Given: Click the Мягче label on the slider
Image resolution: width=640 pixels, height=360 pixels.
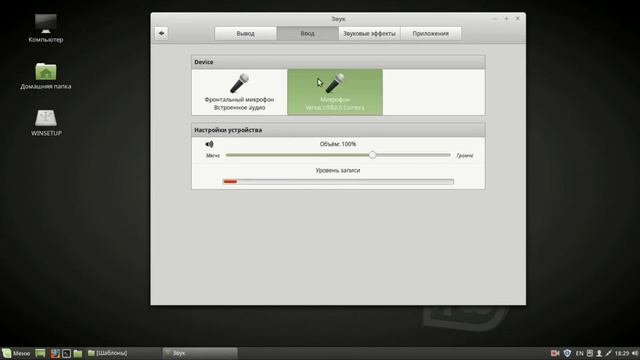Looking at the screenshot, I should (213, 156).
